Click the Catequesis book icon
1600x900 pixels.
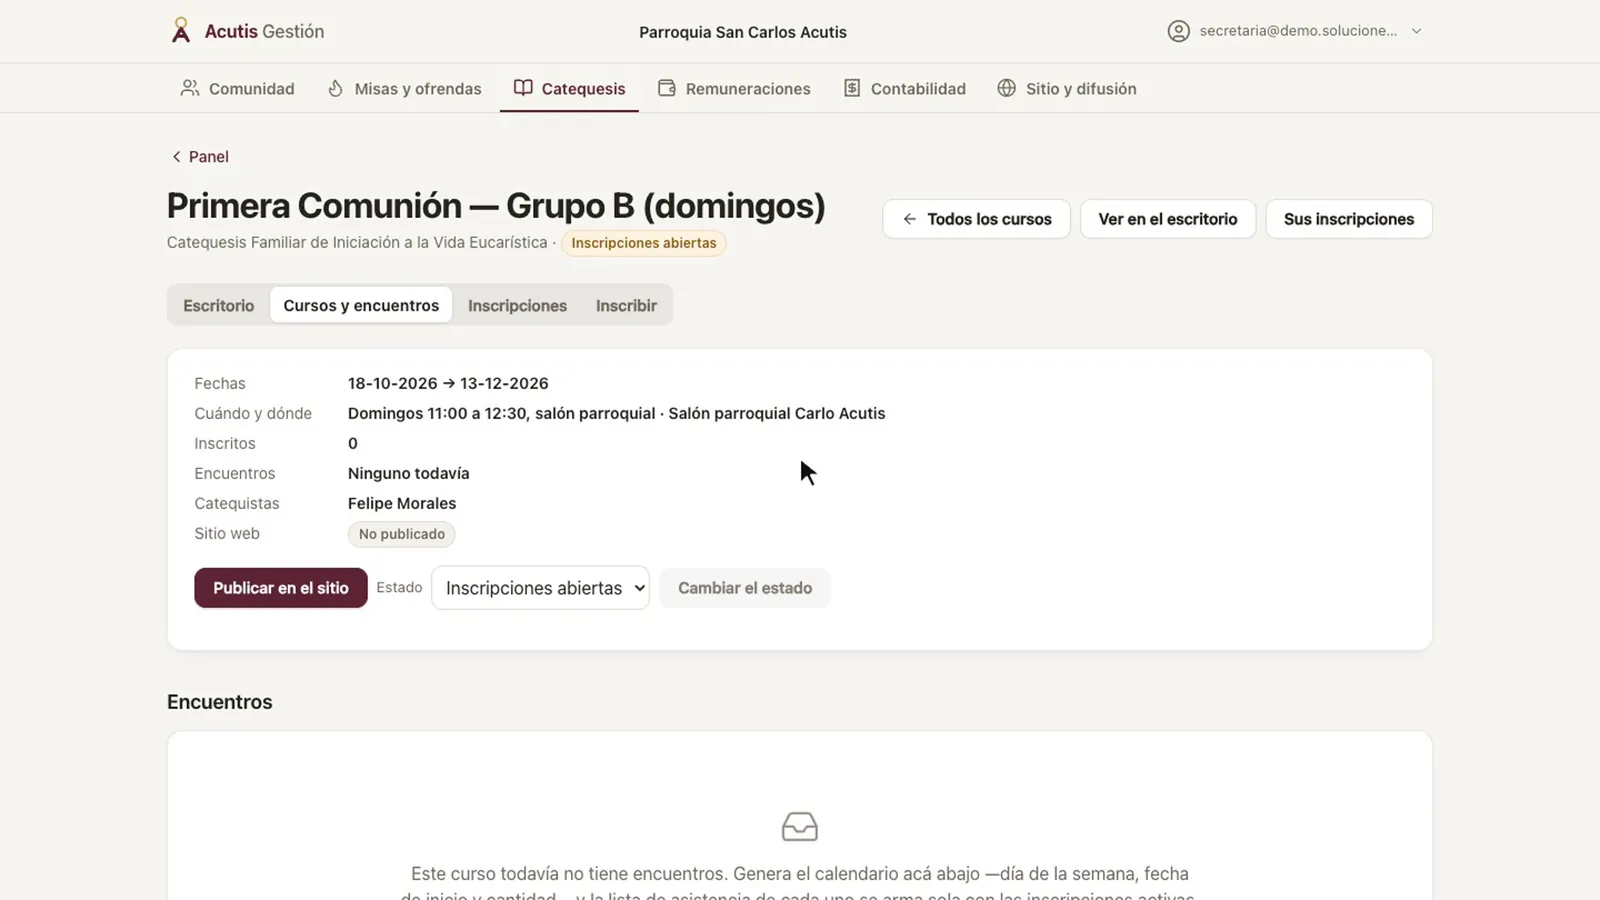pos(523,88)
